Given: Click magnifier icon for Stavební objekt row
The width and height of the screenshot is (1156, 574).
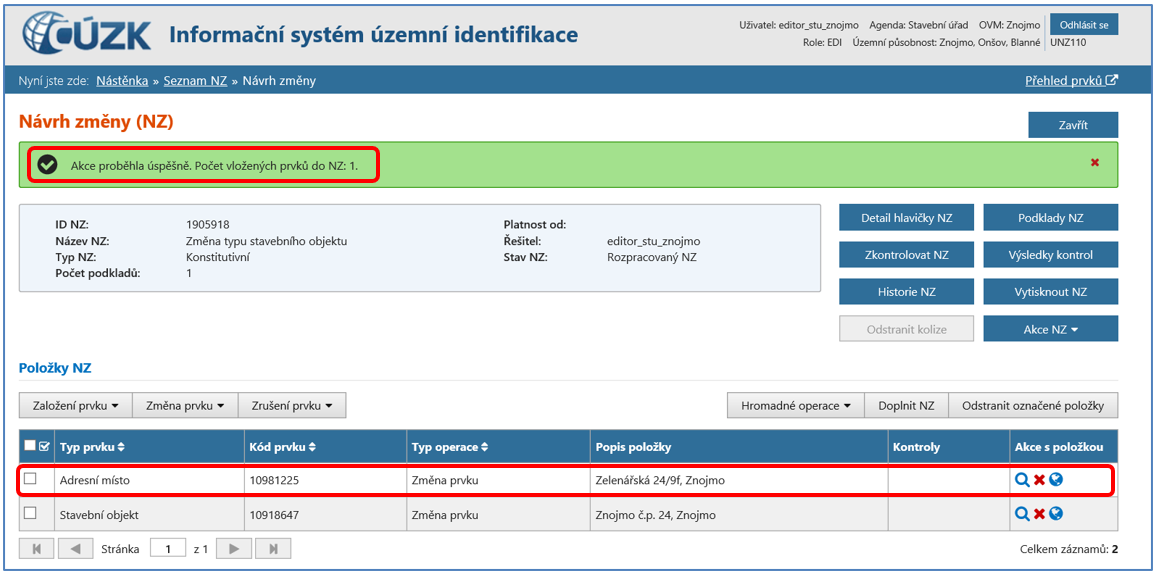Looking at the screenshot, I should pos(1022,514).
